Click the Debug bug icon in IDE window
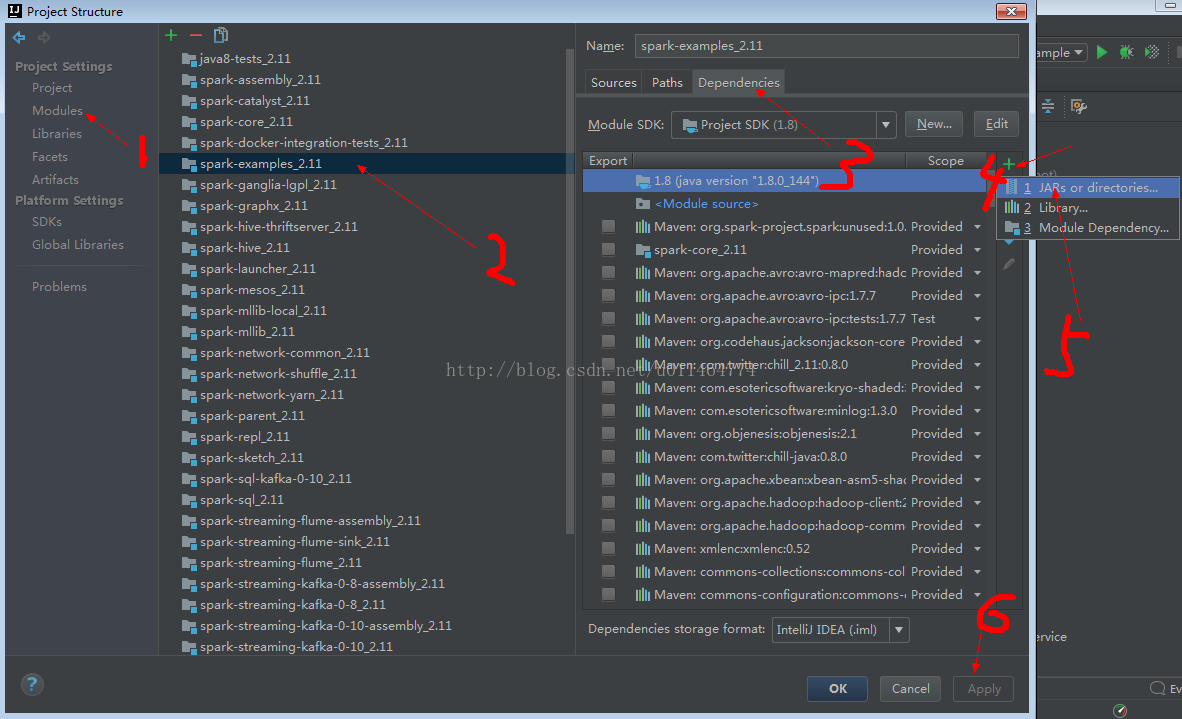The height and width of the screenshot is (719, 1182). pyautogui.click(x=1126, y=52)
